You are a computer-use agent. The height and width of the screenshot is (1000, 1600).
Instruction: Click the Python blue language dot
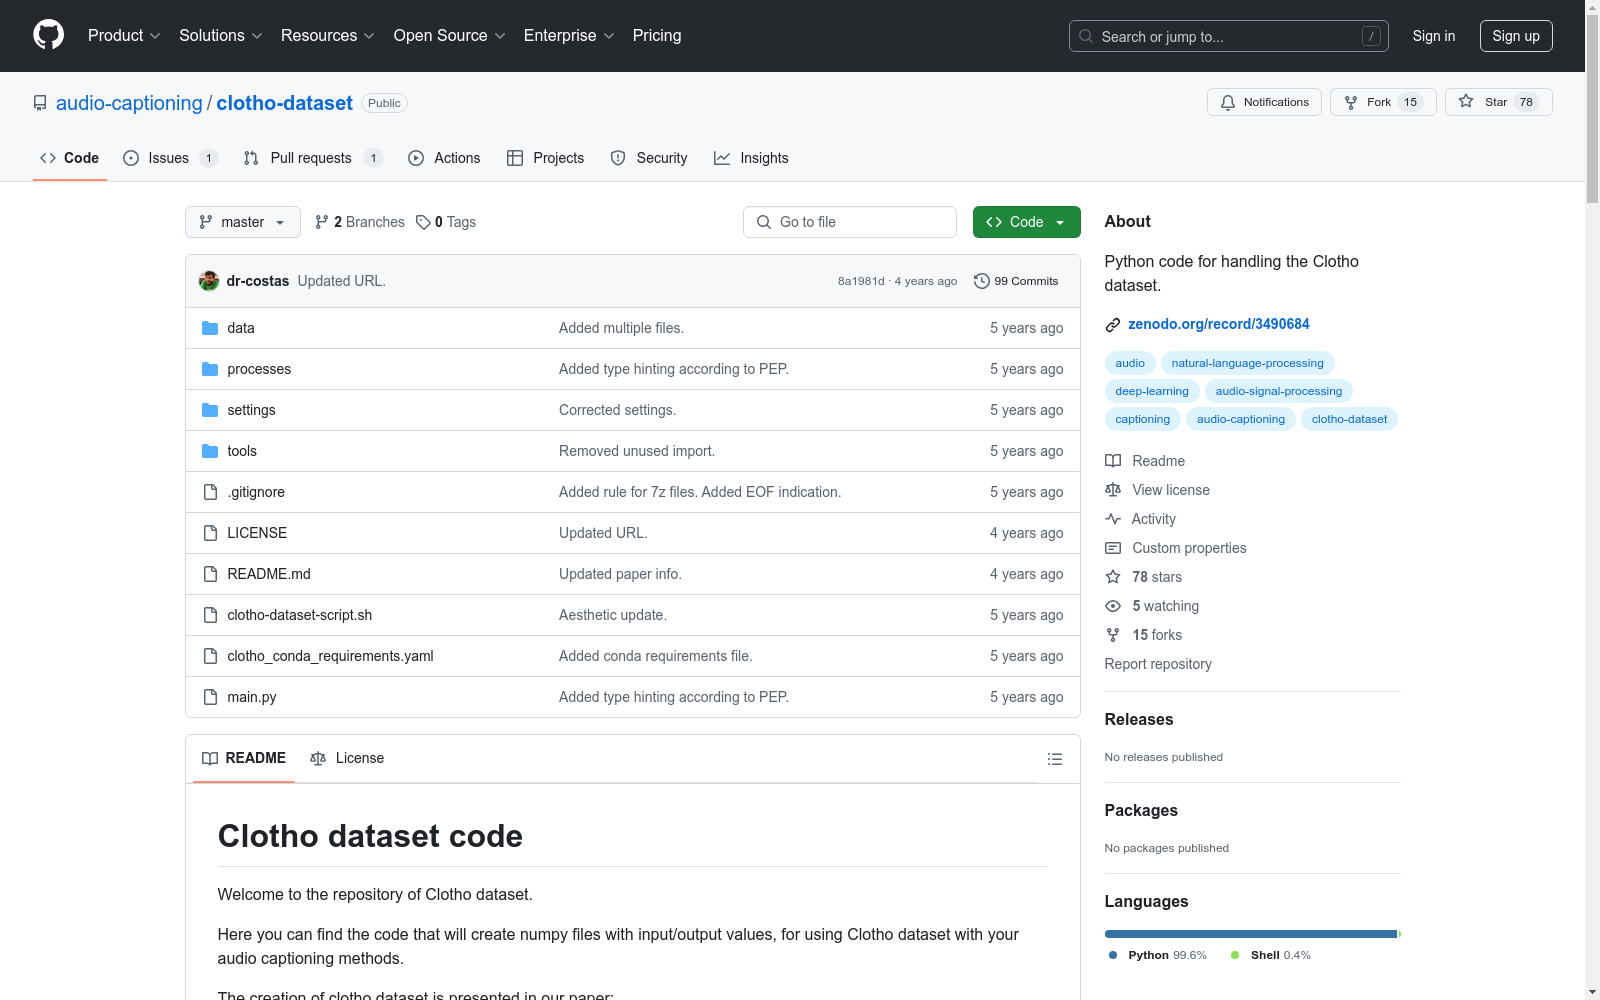pos(1113,955)
